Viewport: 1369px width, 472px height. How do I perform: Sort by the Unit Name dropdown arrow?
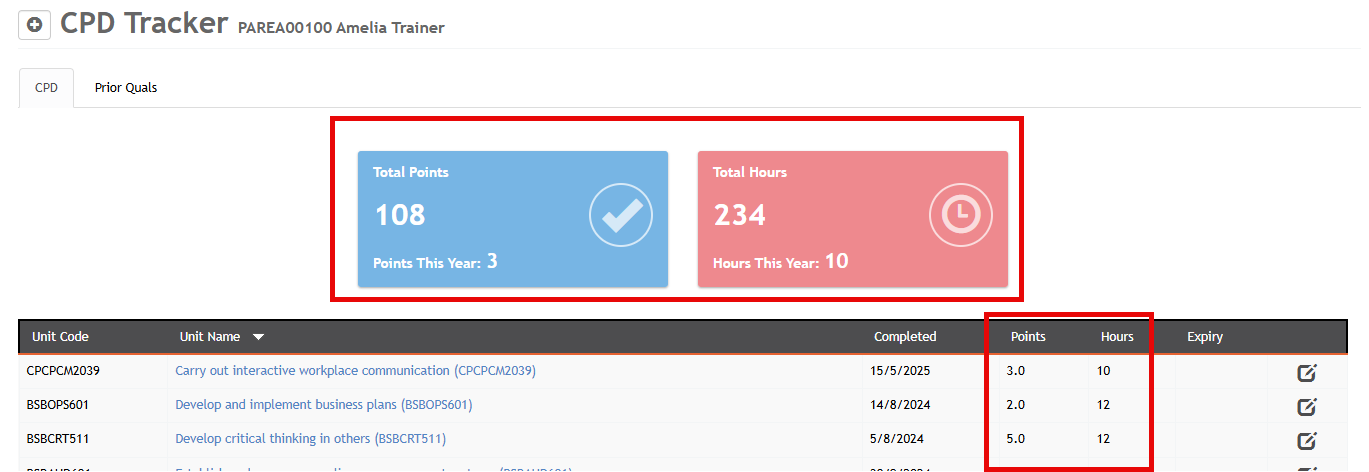[258, 337]
